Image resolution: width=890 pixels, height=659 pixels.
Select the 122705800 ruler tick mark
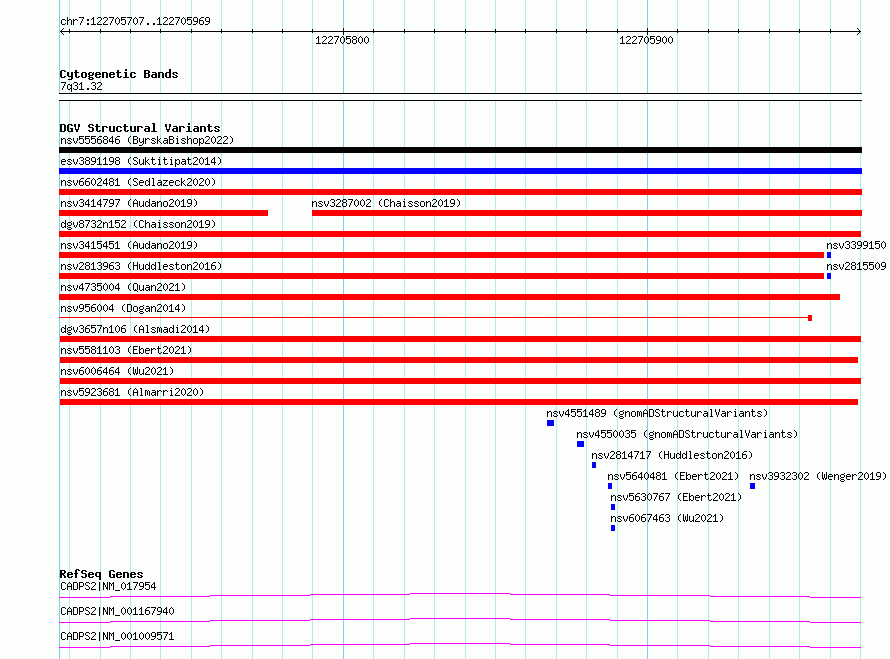point(343,31)
